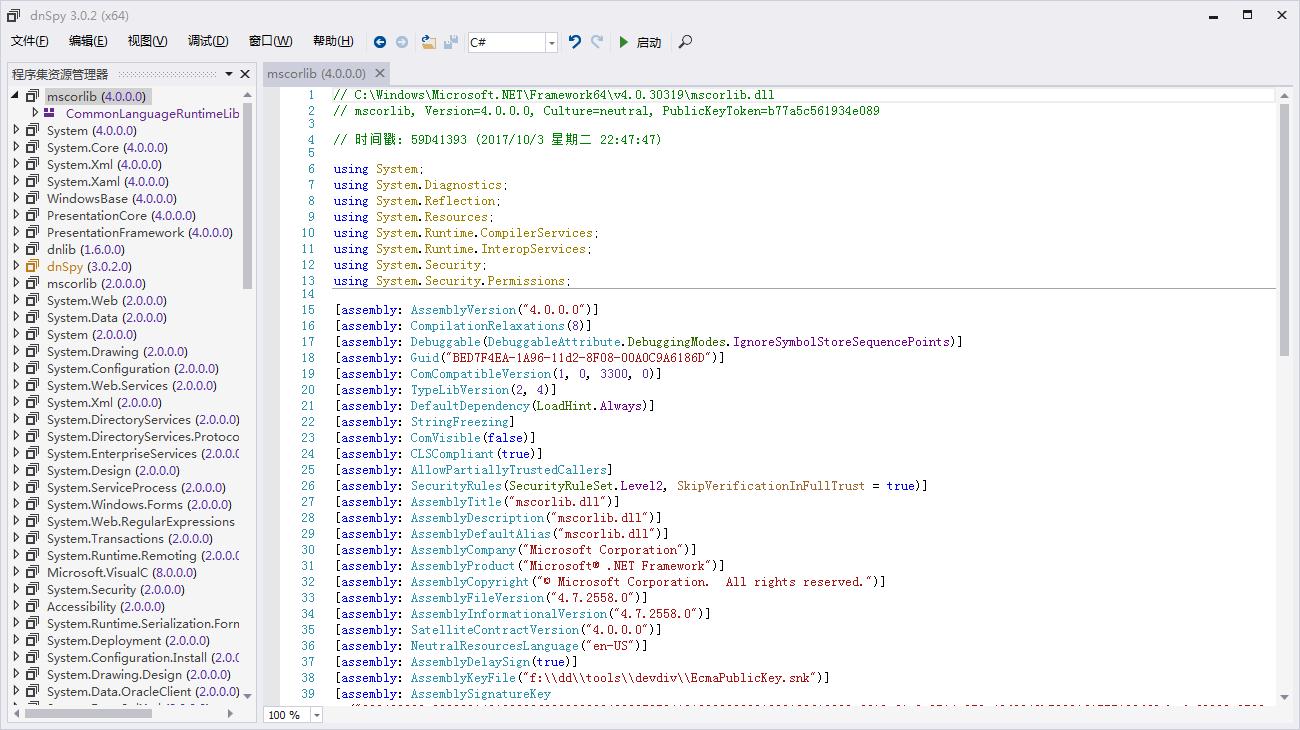Click the dnSpy (3.0.2.0) assembly icon
Screen dimensions: 1300x730
tap(32, 266)
